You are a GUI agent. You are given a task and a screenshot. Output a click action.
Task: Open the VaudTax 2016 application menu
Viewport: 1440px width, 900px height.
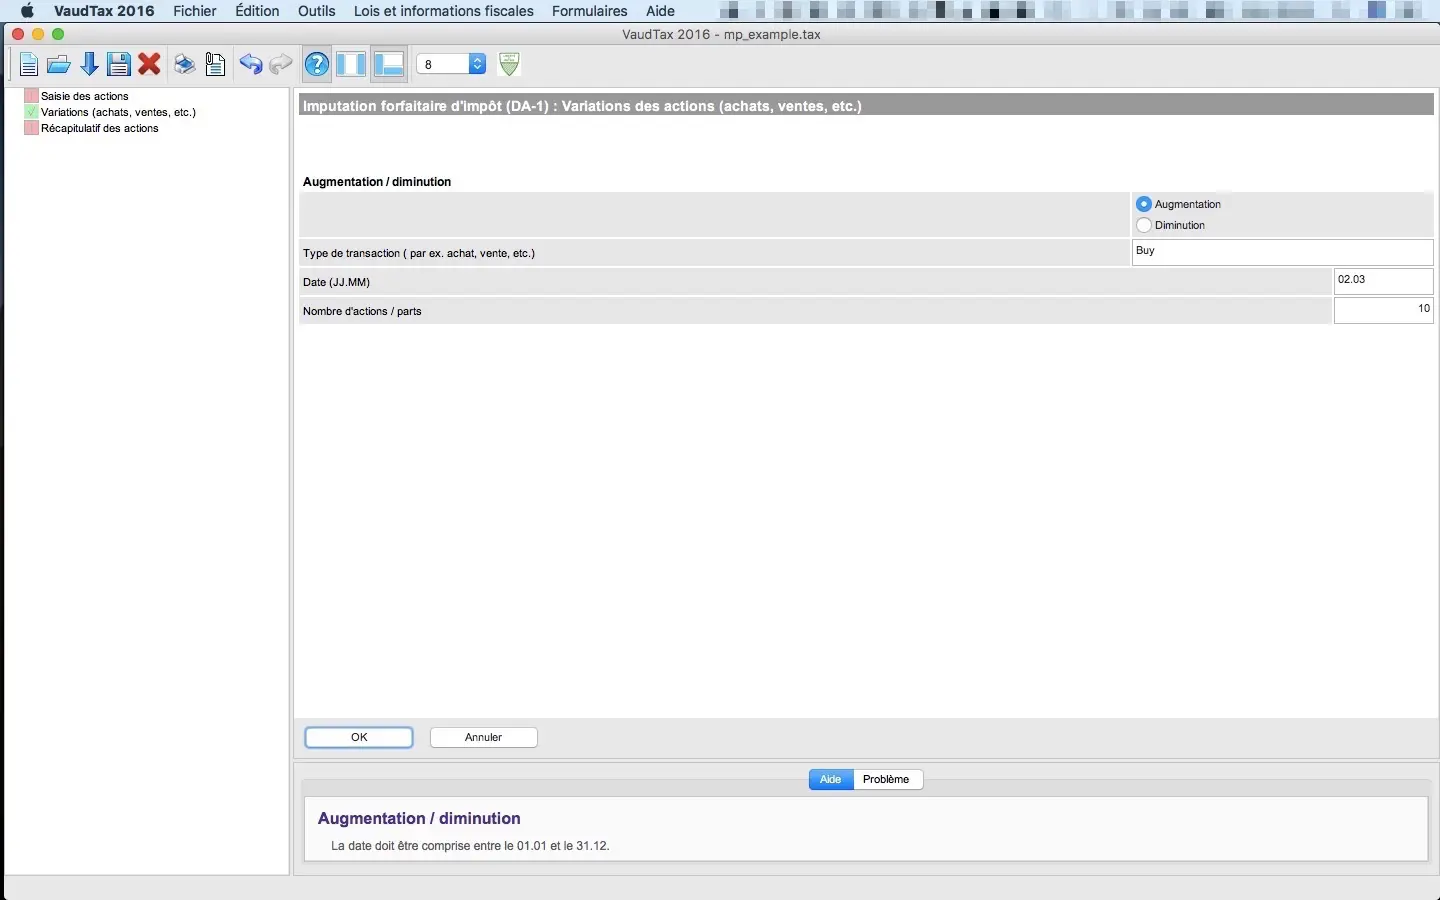104,11
